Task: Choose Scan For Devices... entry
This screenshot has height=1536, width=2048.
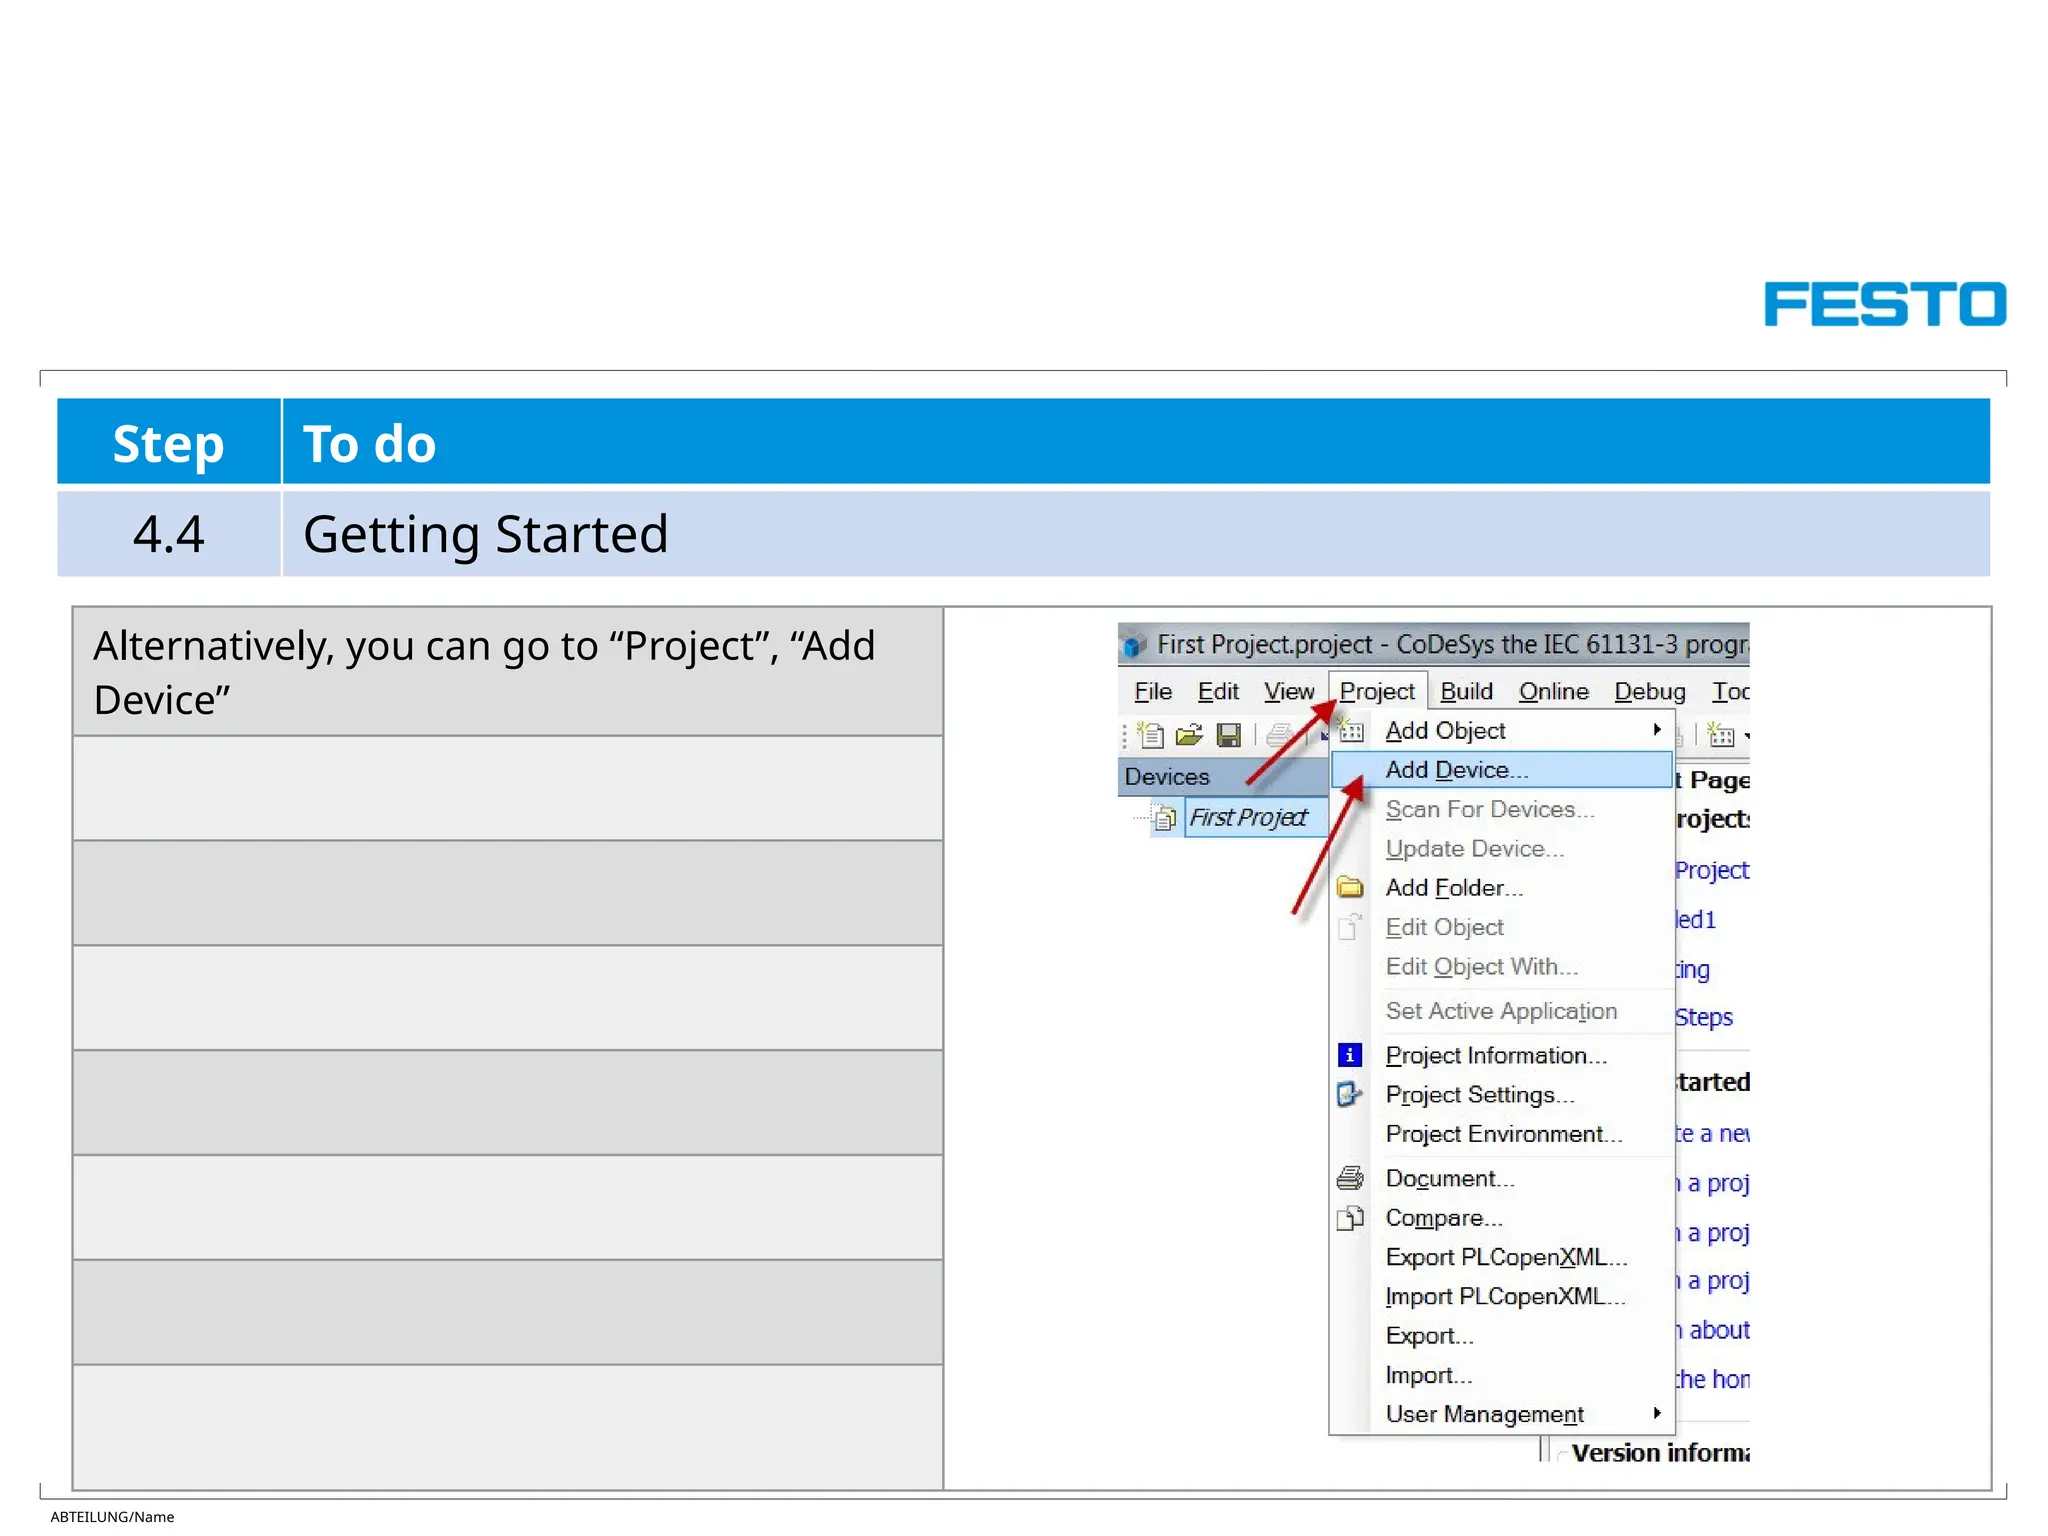Action: tap(1502, 809)
